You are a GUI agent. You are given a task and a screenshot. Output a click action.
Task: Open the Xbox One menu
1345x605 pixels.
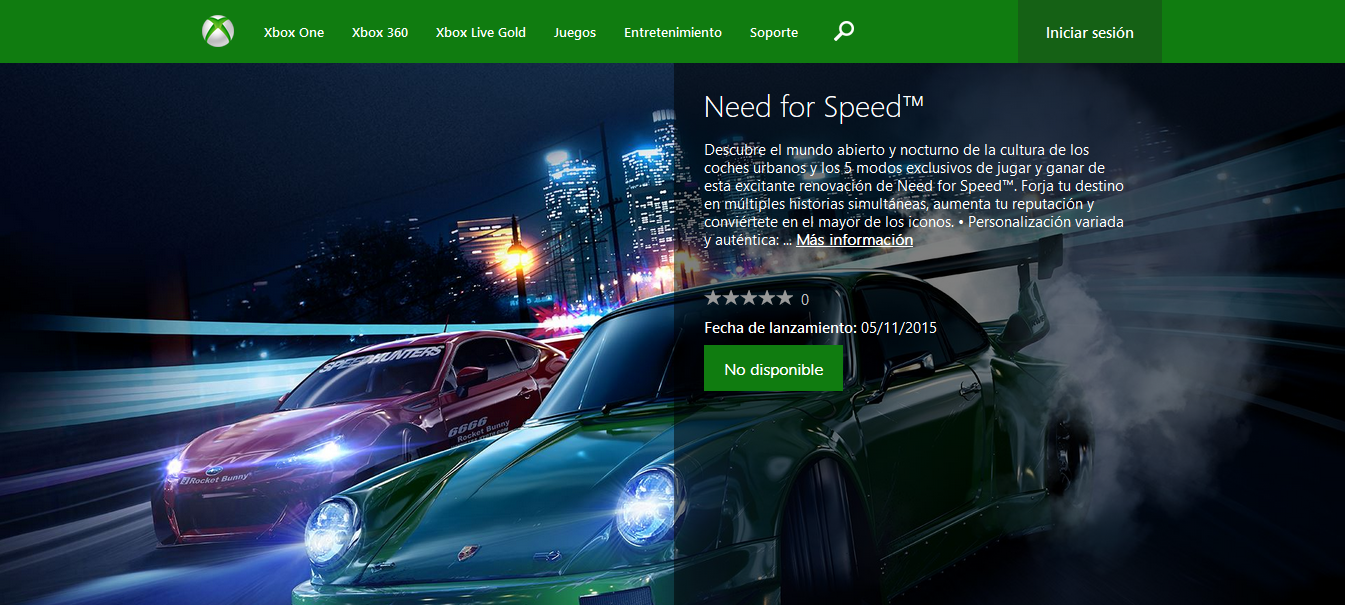tap(294, 33)
